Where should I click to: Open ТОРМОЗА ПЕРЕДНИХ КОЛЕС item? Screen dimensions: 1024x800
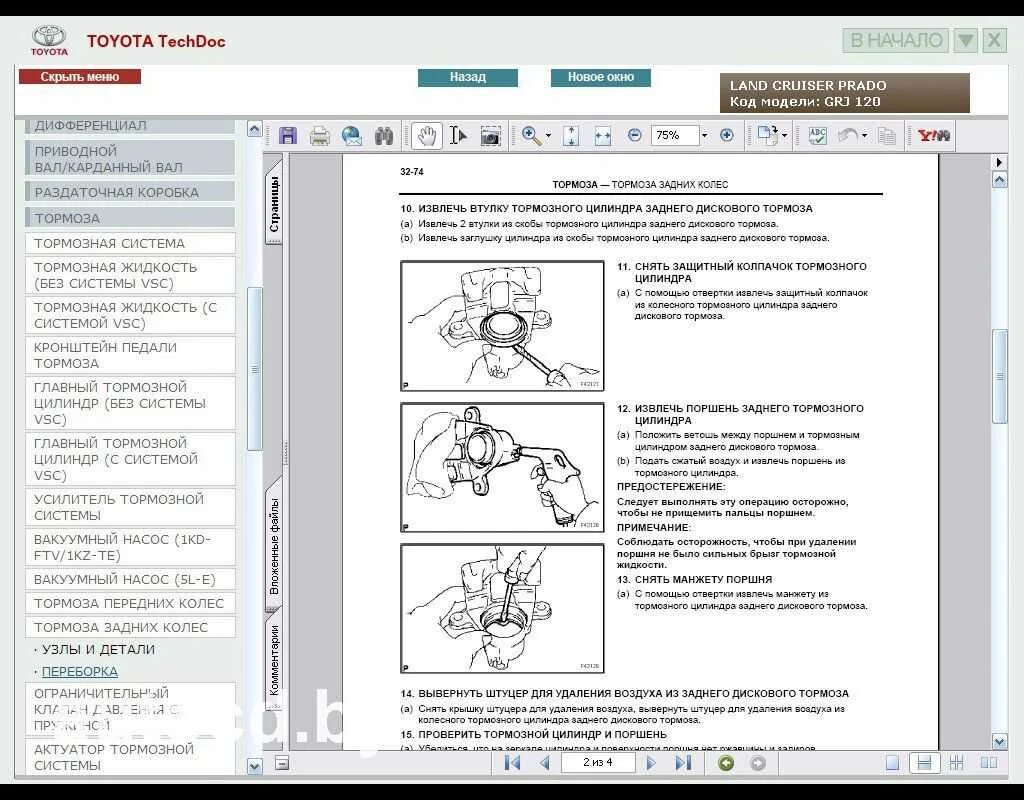pyautogui.click(x=130, y=603)
